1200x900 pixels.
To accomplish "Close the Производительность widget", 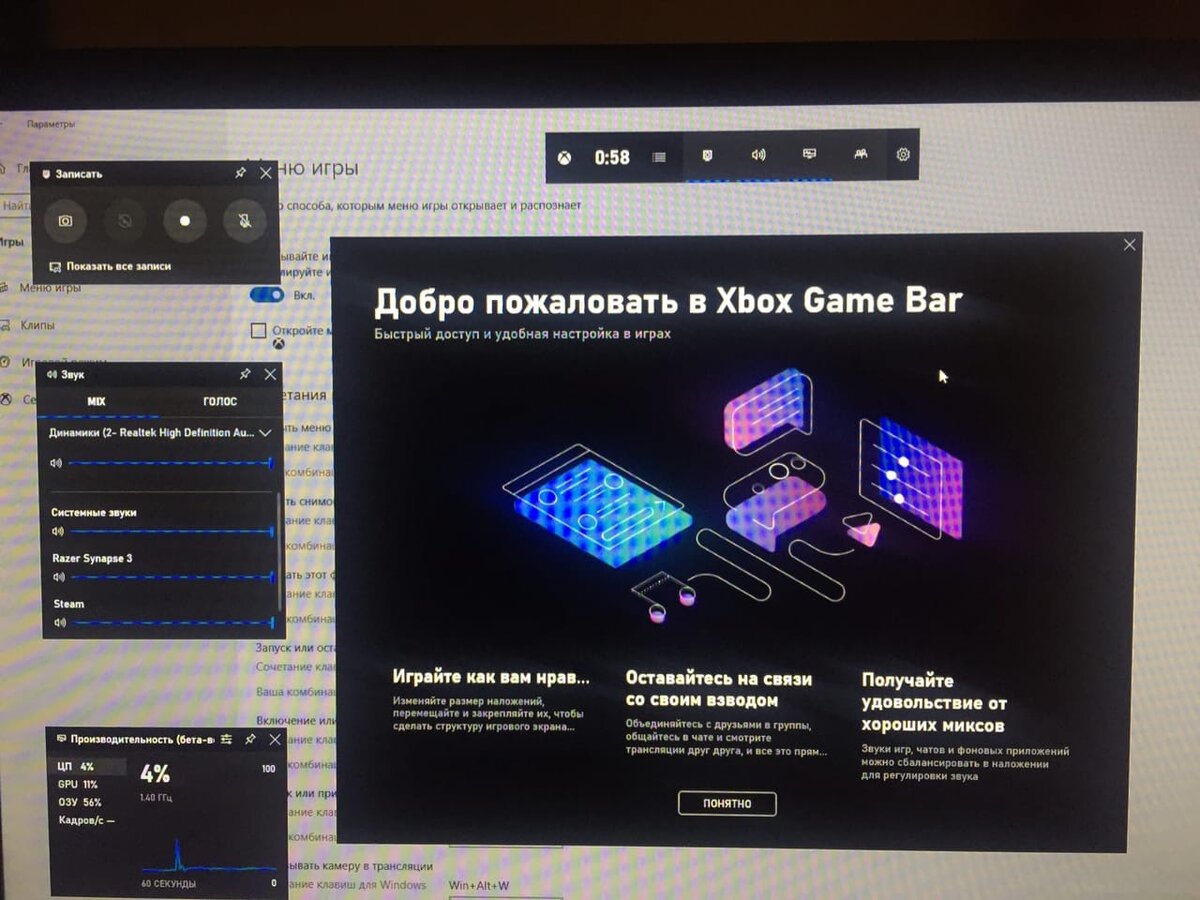I will (273, 739).
